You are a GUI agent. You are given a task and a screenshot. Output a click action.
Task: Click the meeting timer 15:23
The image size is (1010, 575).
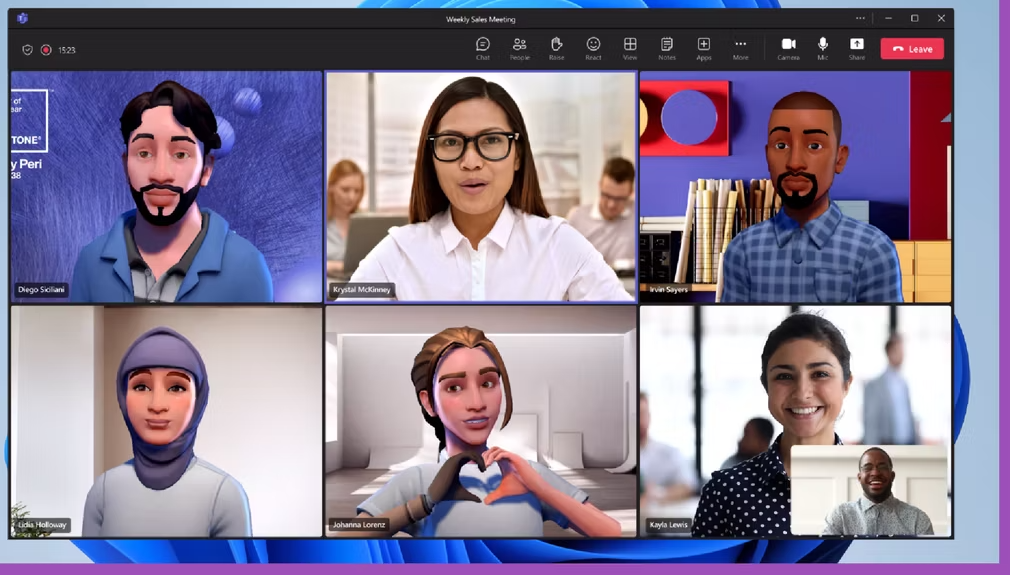pyautogui.click(x=67, y=50)
